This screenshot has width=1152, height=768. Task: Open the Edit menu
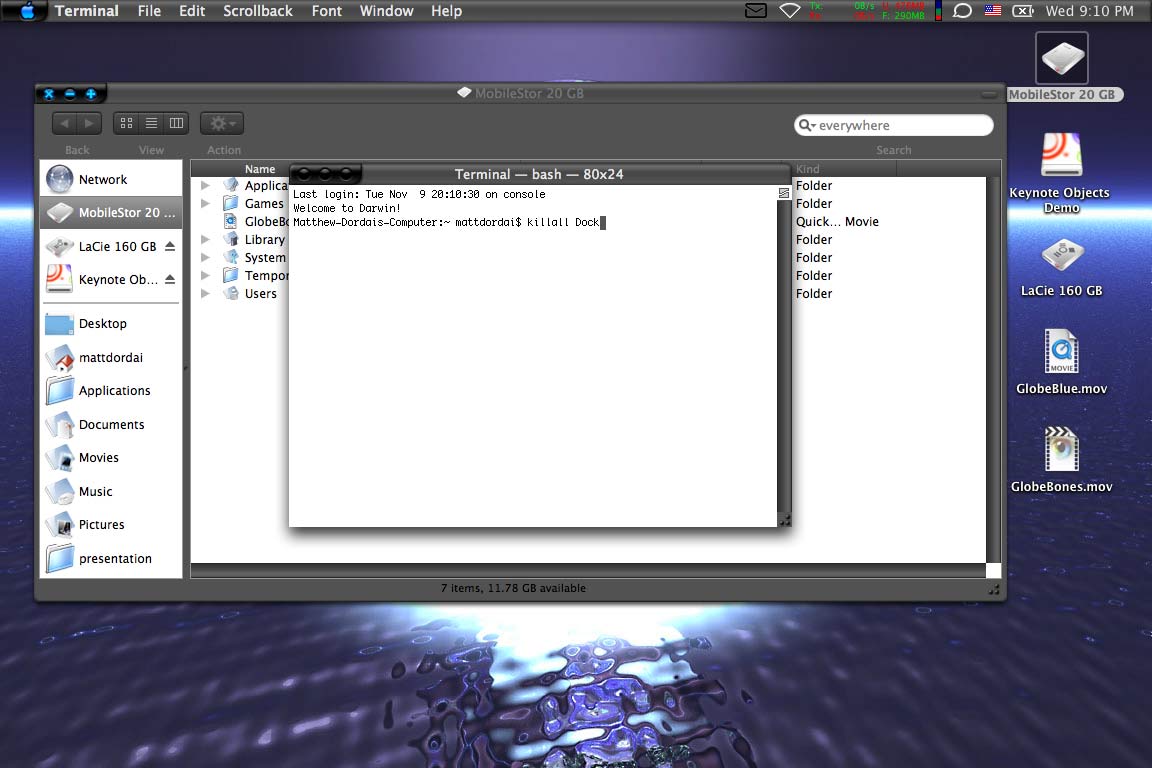[192, 11]
